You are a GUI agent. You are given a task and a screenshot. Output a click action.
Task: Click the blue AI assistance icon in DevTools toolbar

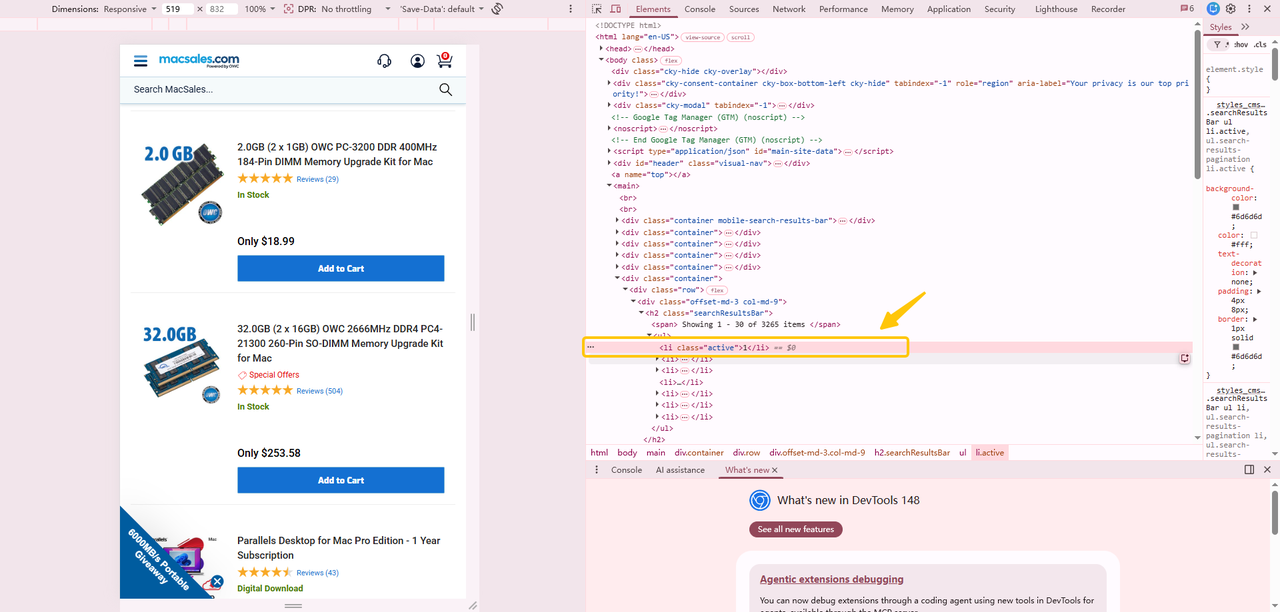click(1213, 9)
